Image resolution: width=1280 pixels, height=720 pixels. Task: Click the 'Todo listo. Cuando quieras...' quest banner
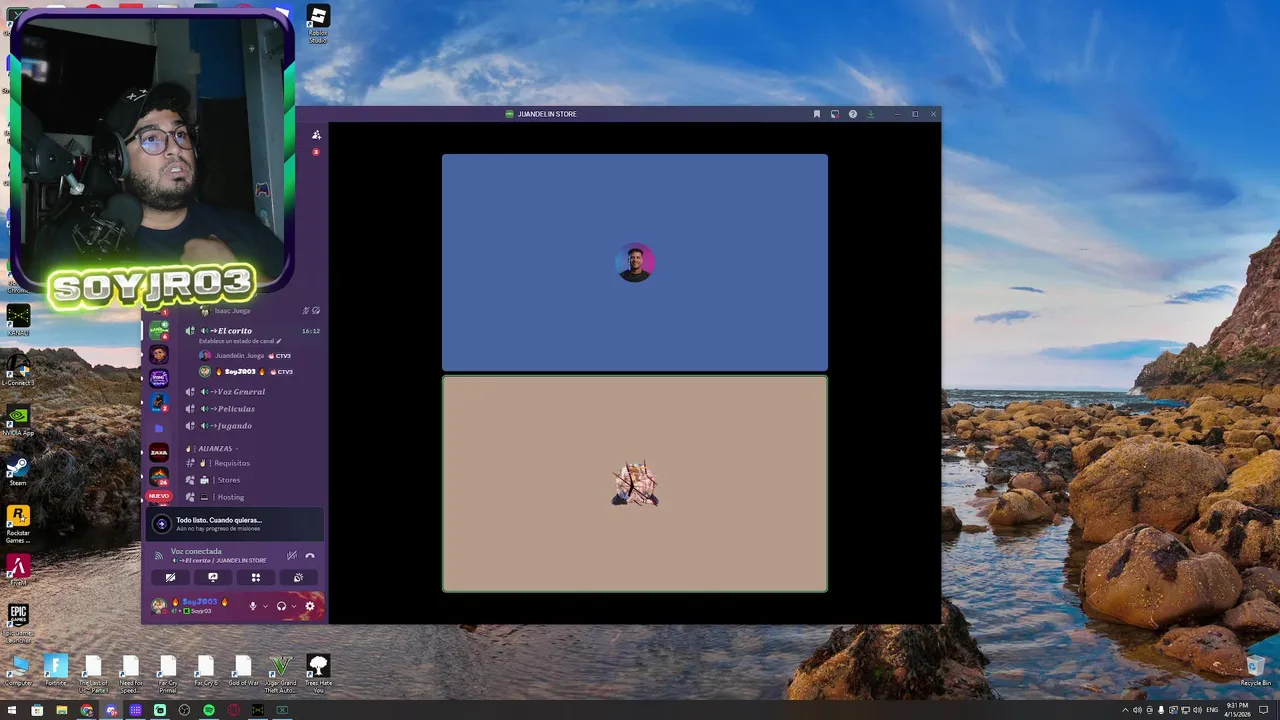coord(235,524)
